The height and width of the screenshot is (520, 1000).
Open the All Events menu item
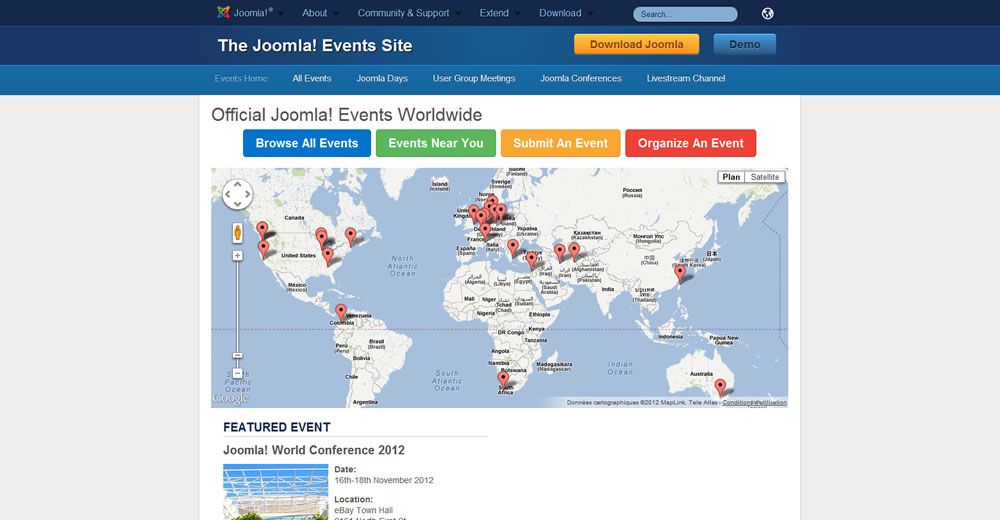(x=312, y=78)
